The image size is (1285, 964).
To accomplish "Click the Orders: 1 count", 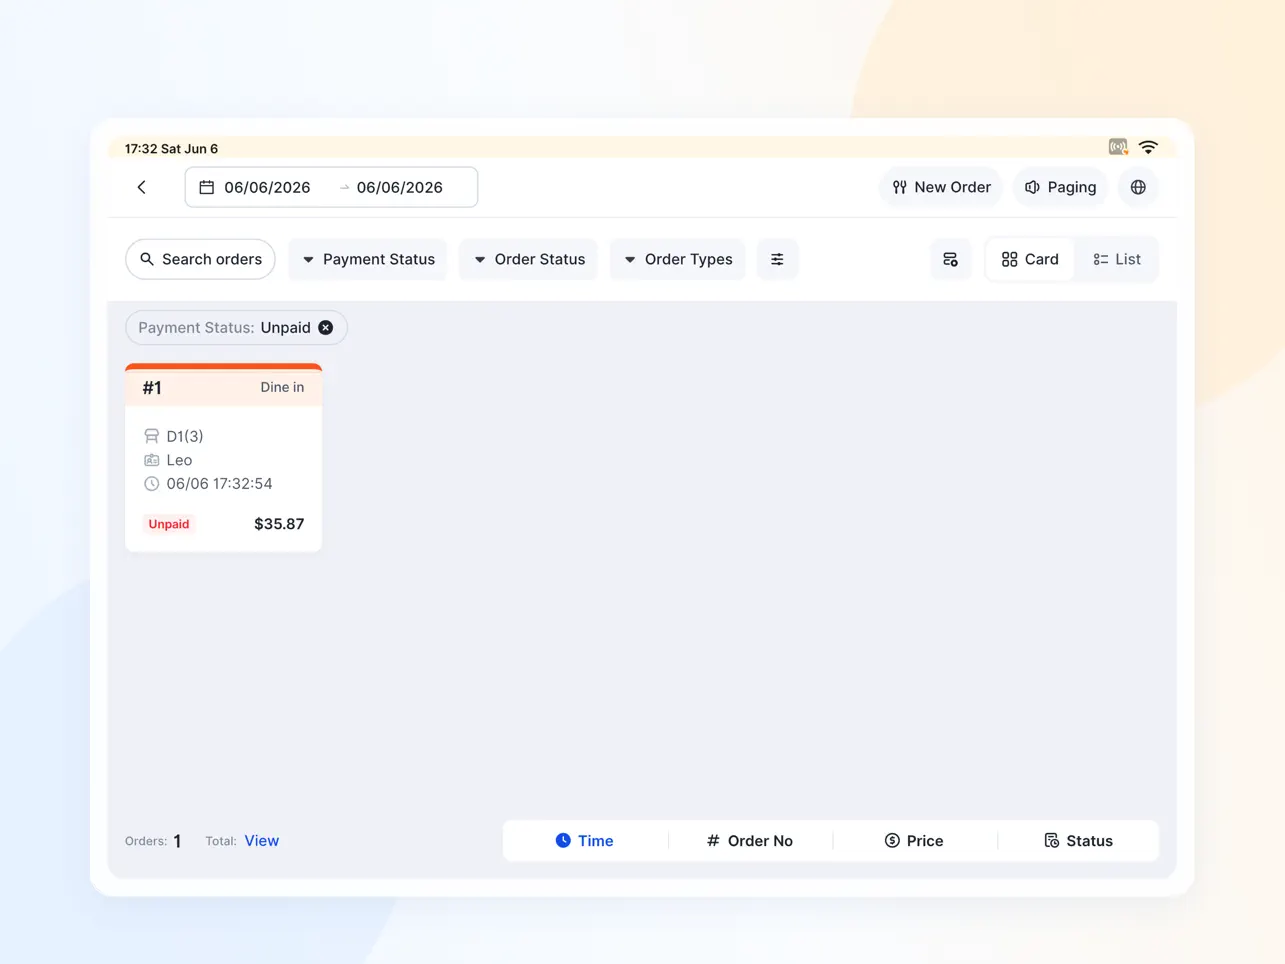I will [x=153, y=841].
